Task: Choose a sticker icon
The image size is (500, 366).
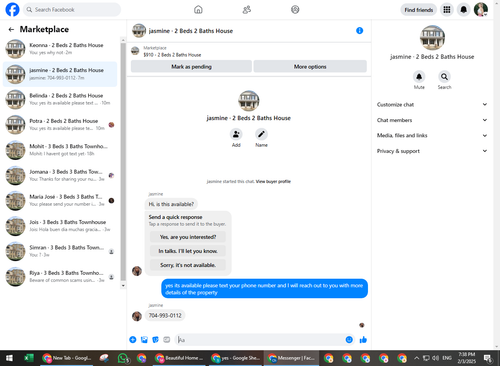Action: pos(155,340)
